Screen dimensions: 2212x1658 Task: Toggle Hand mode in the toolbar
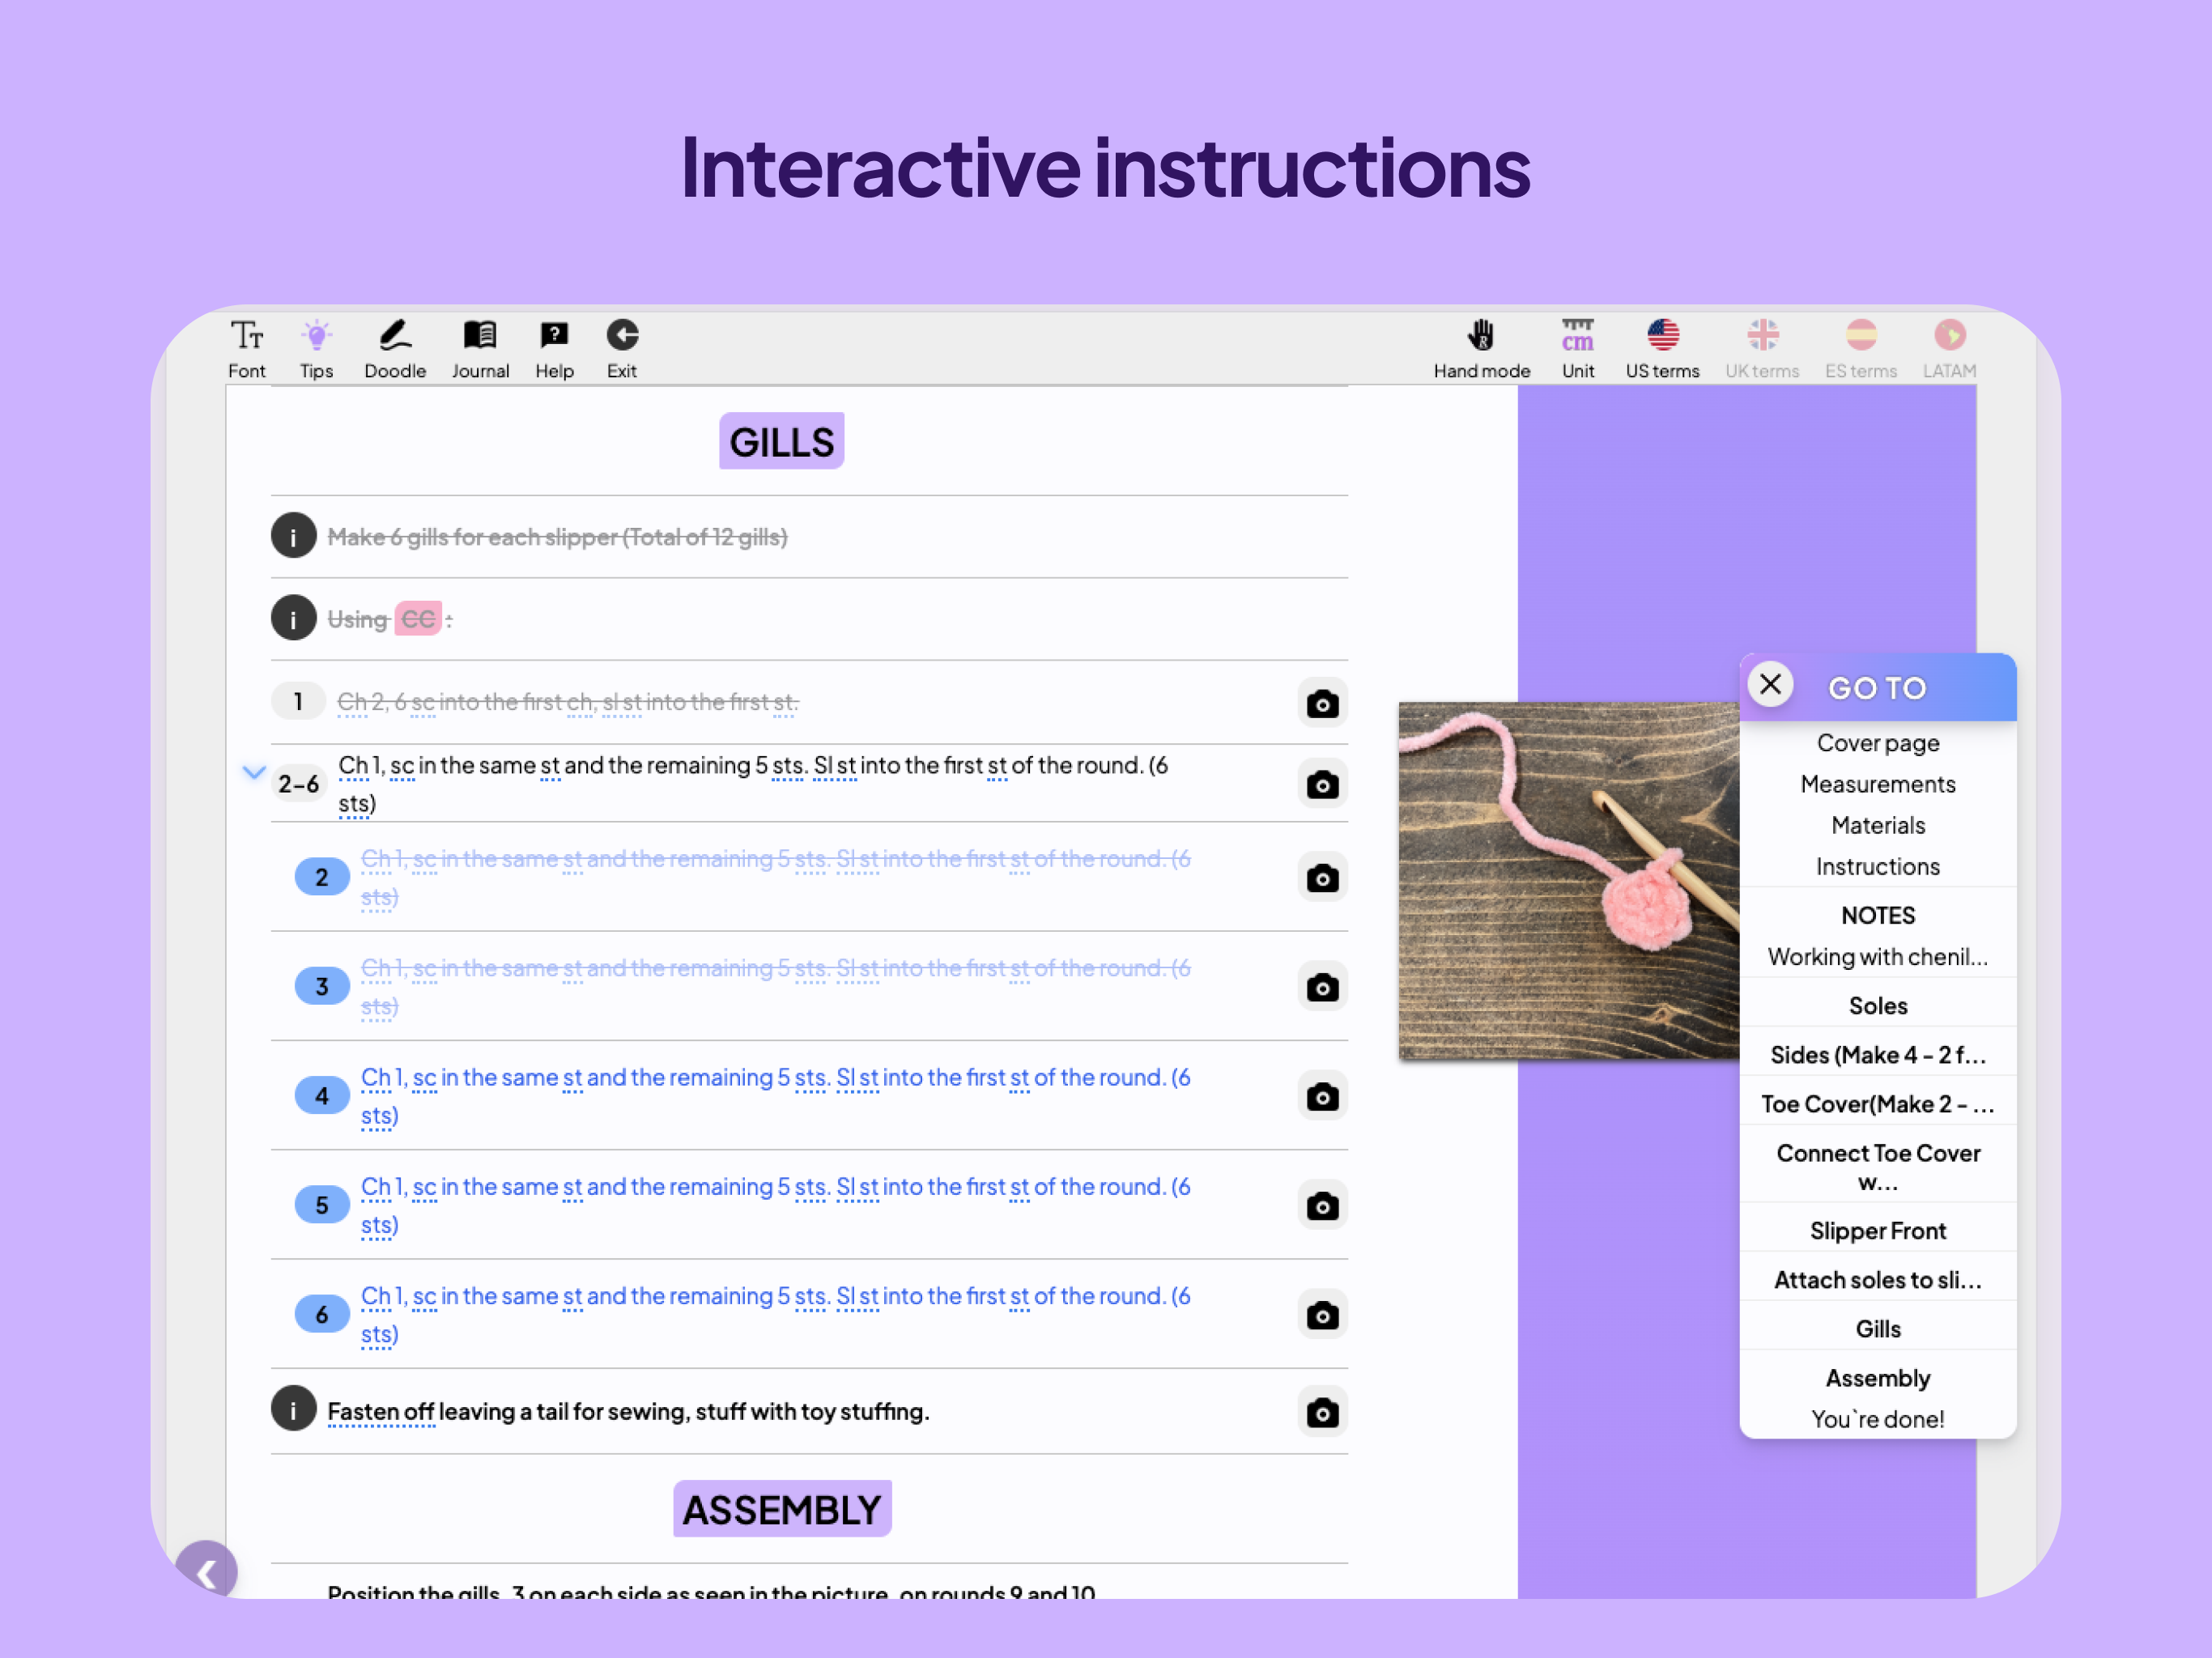click(x=1481, y=348)
